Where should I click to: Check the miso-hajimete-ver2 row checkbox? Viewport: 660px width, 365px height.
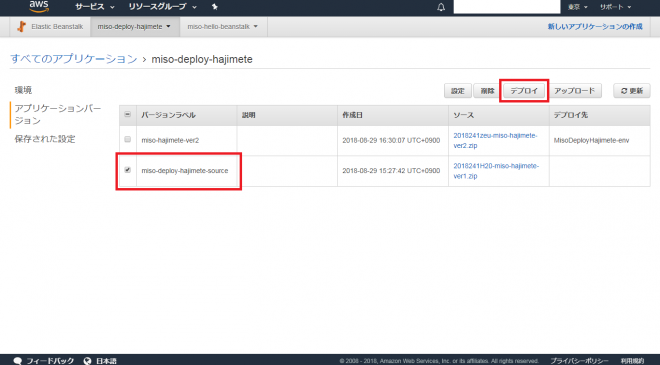point(128,139)
